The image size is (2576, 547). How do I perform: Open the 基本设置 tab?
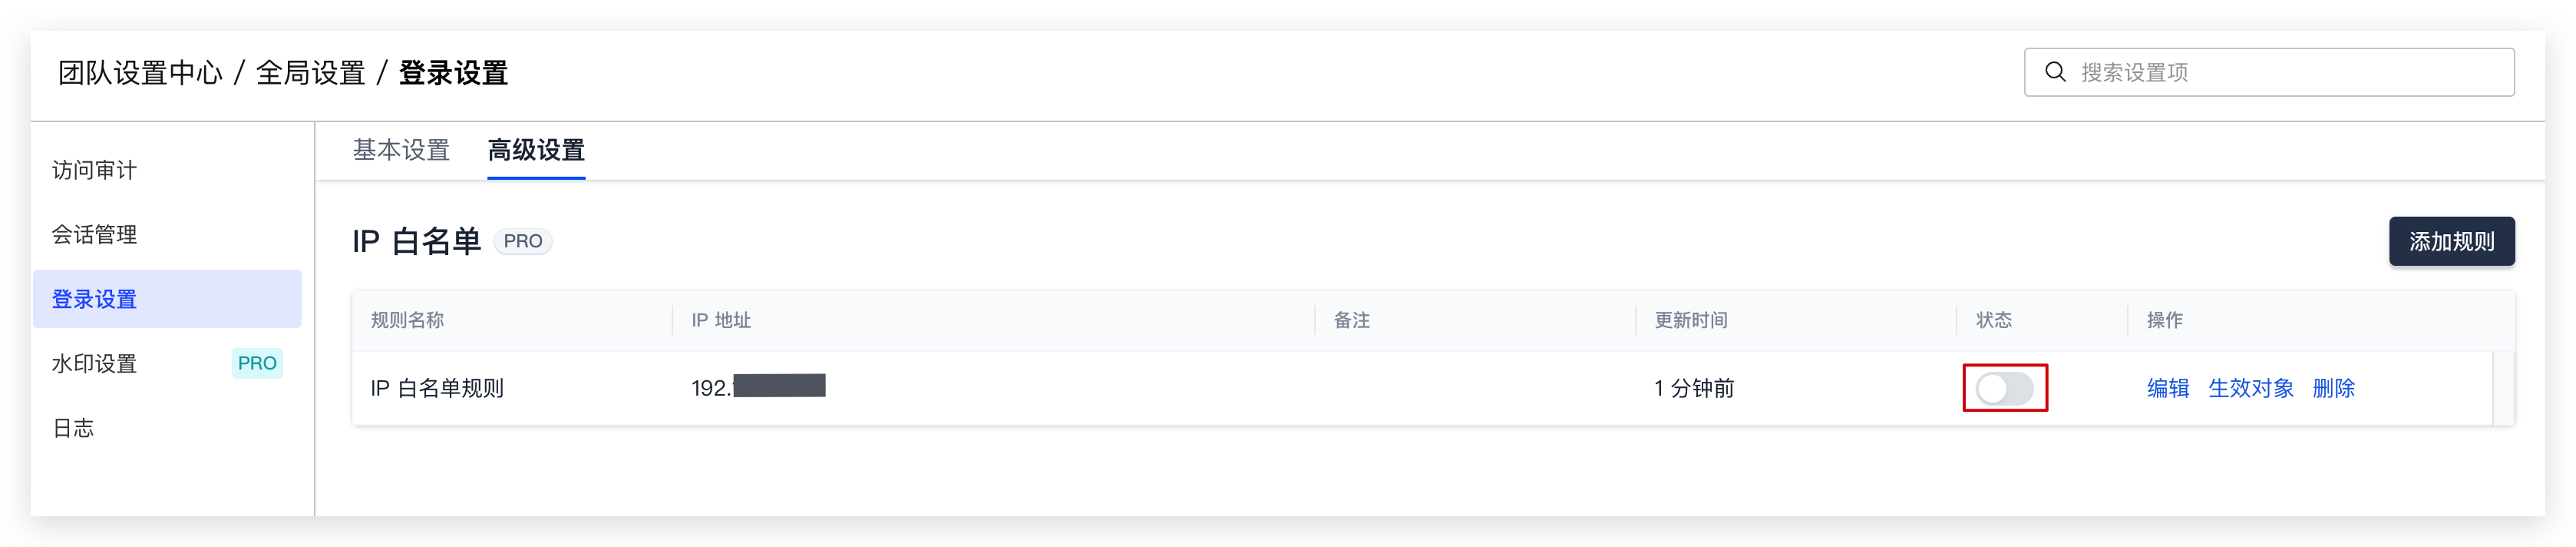[x=401, y=150]
